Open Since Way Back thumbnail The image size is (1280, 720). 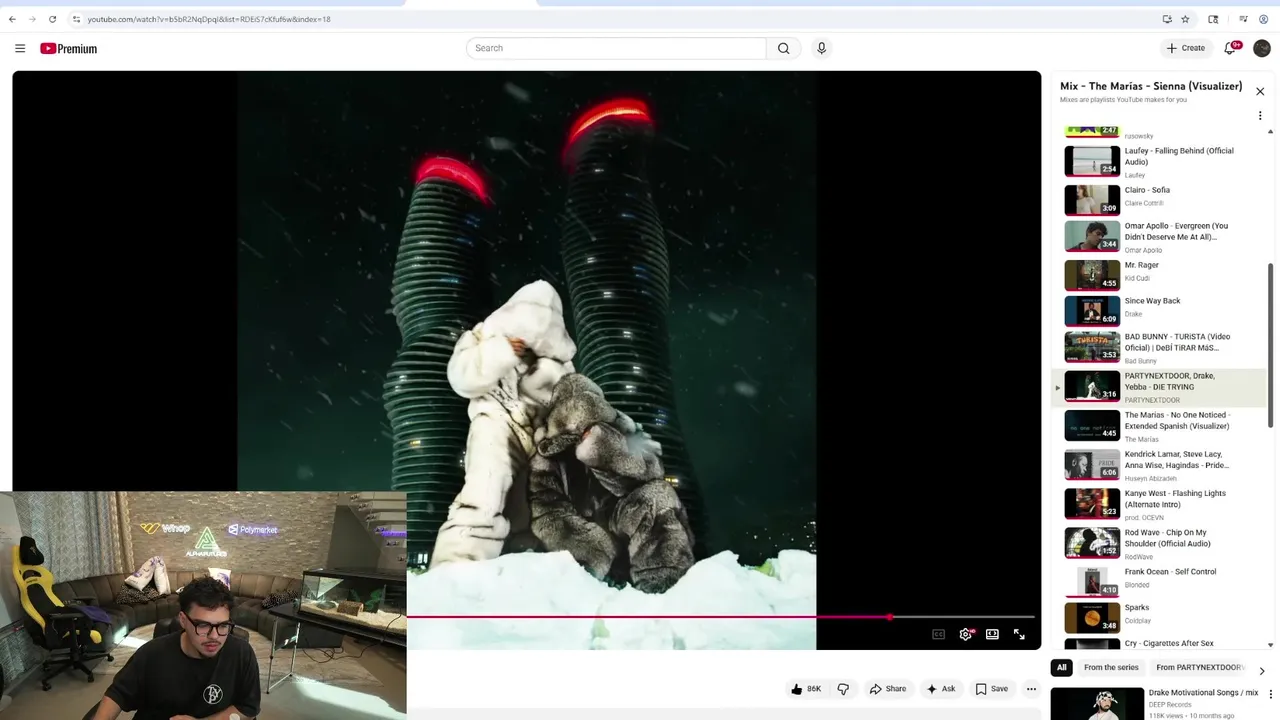1092,311
